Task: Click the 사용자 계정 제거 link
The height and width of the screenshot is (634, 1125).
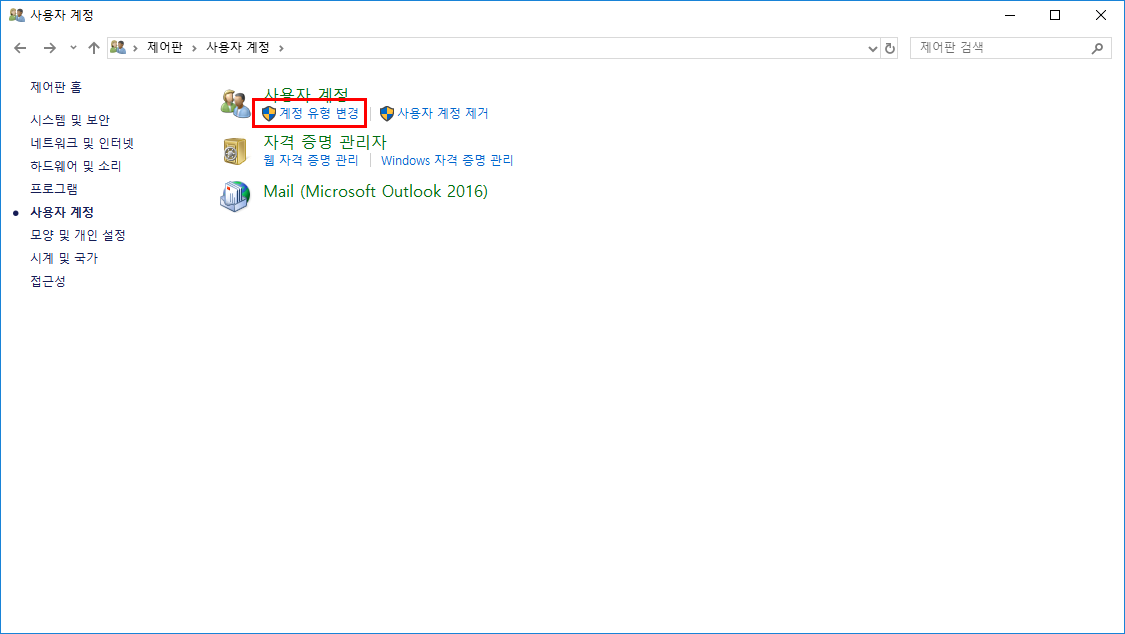Action: tap(443, 113)
